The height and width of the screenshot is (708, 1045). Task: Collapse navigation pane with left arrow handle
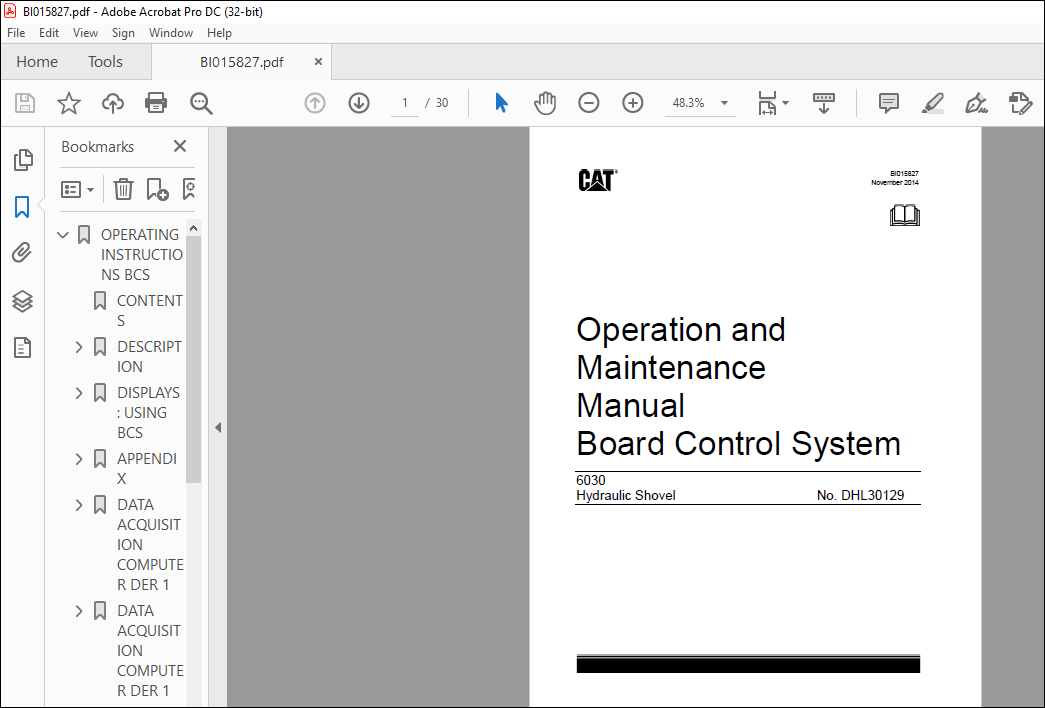point(218,428)
